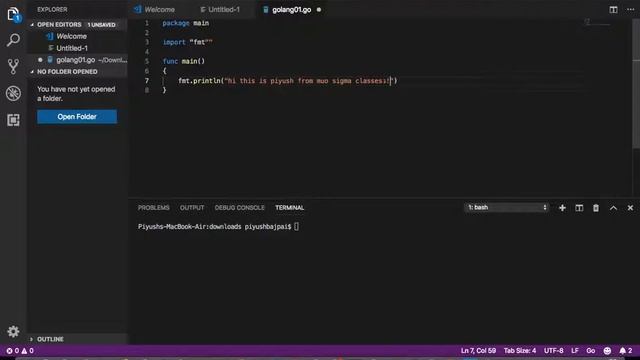
Task: Select bash terminal dropdown
Action: [506, 207]
